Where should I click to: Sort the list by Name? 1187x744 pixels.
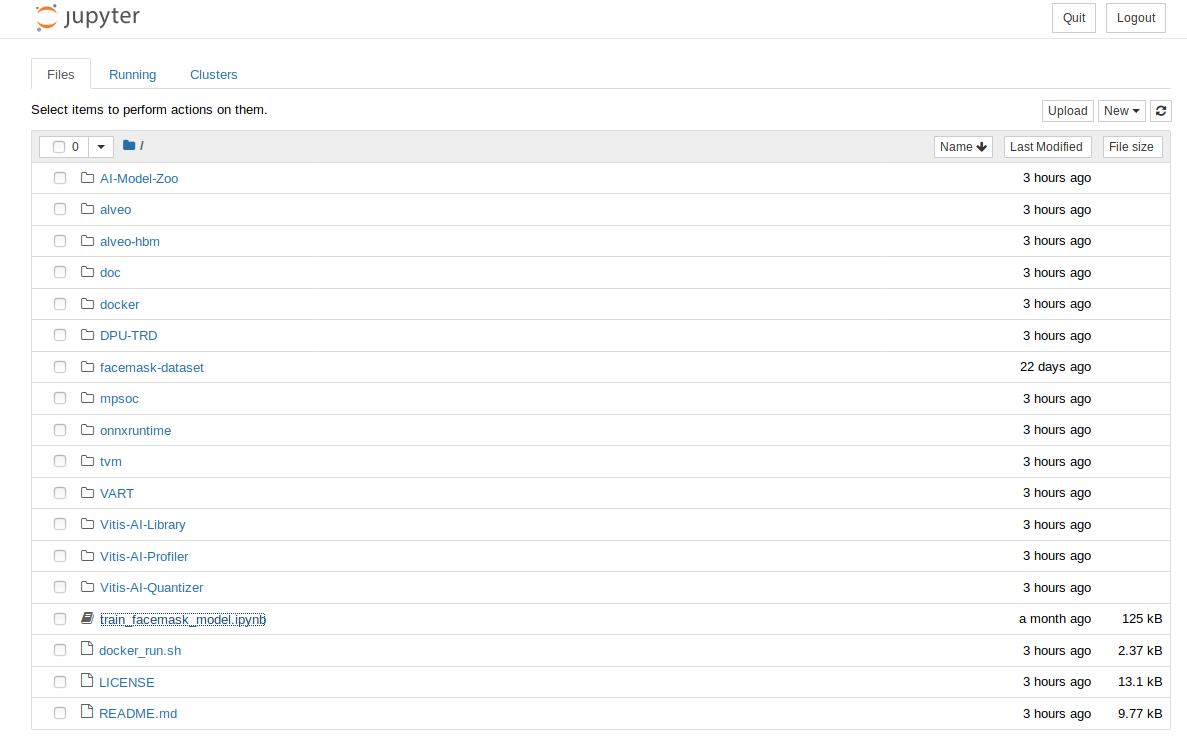click(963, 147)
